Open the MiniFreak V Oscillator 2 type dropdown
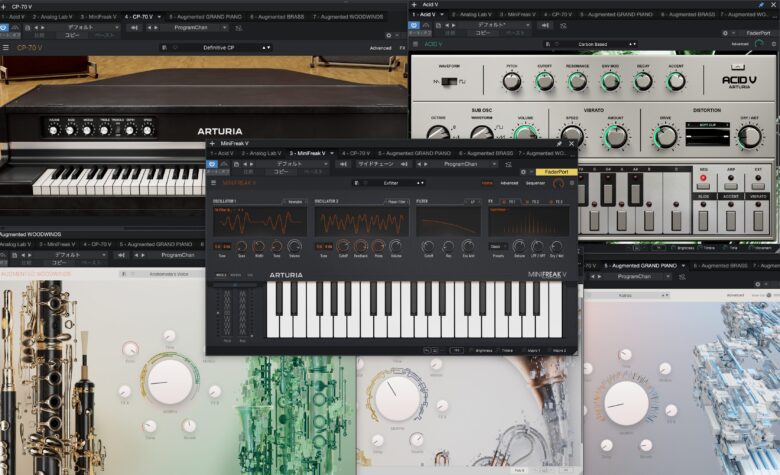The width and height of the screenshot is (780, 475). (396, 201)
